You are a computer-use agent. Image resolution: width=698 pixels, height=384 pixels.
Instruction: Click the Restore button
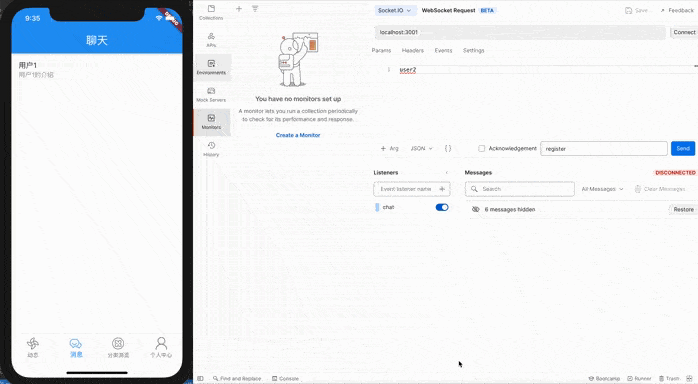pos(683,210)
